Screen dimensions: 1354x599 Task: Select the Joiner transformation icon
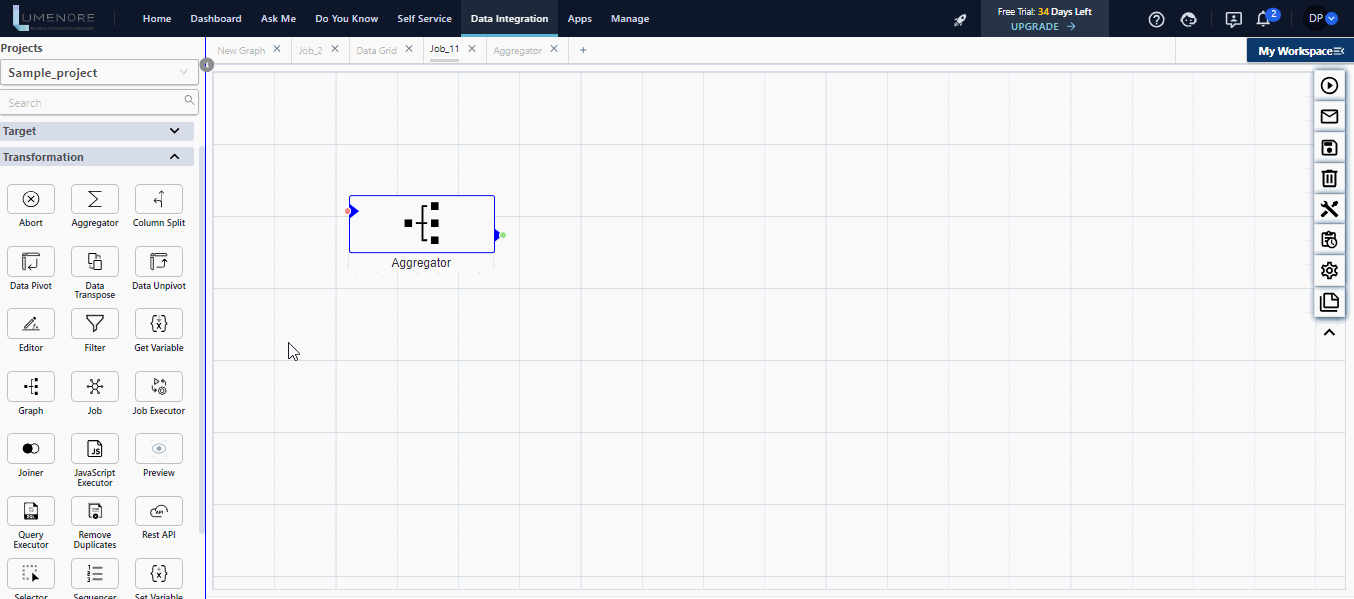pos(31,448)
